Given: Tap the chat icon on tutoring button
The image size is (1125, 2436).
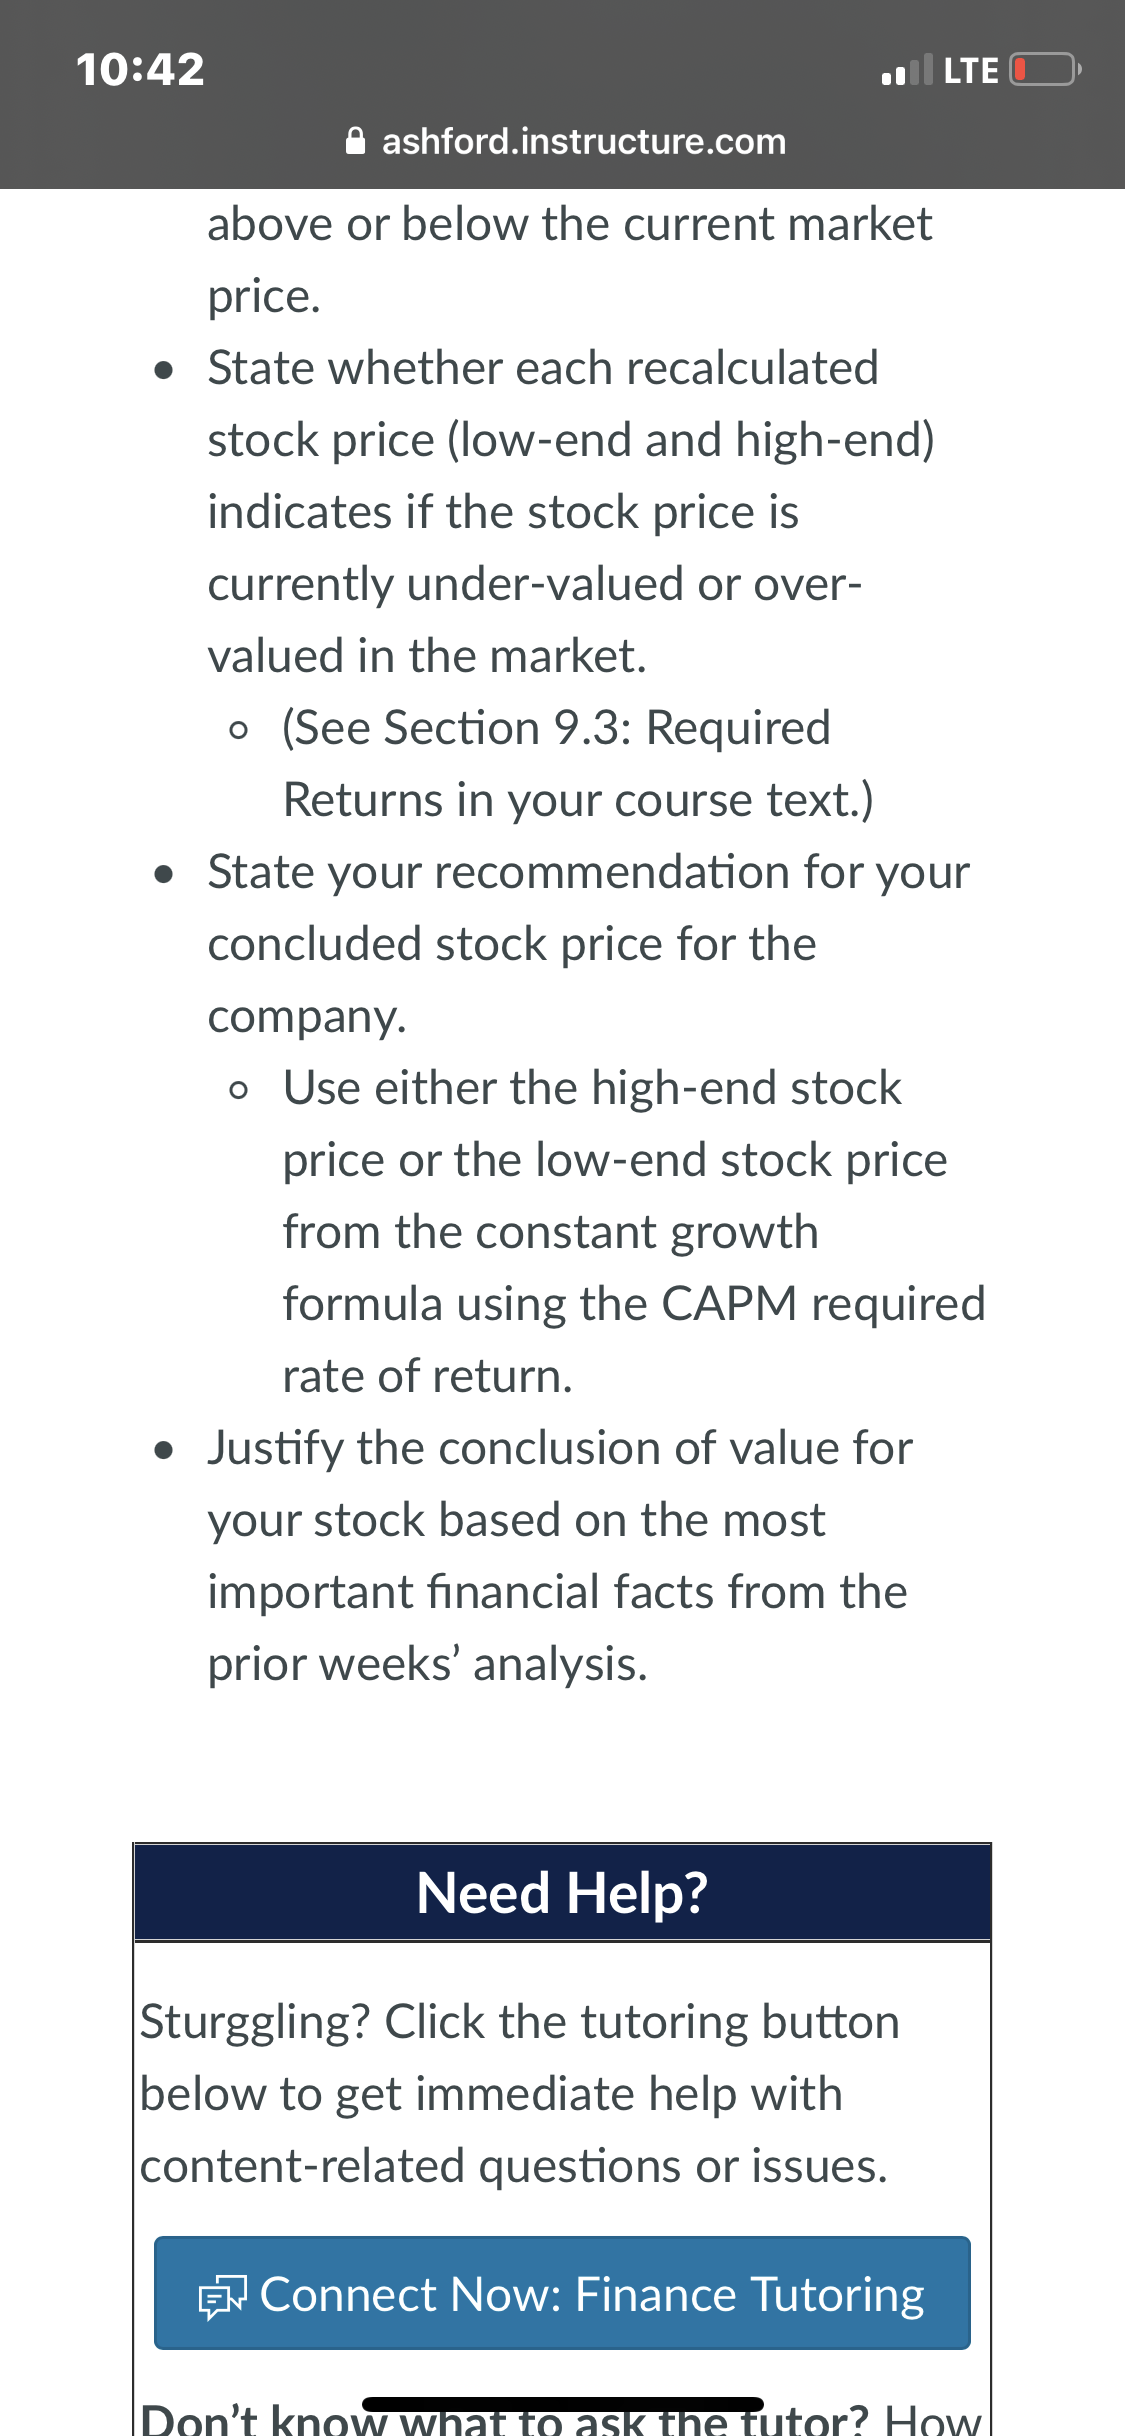Looking at the screenshot, I should coord(222,2297).
